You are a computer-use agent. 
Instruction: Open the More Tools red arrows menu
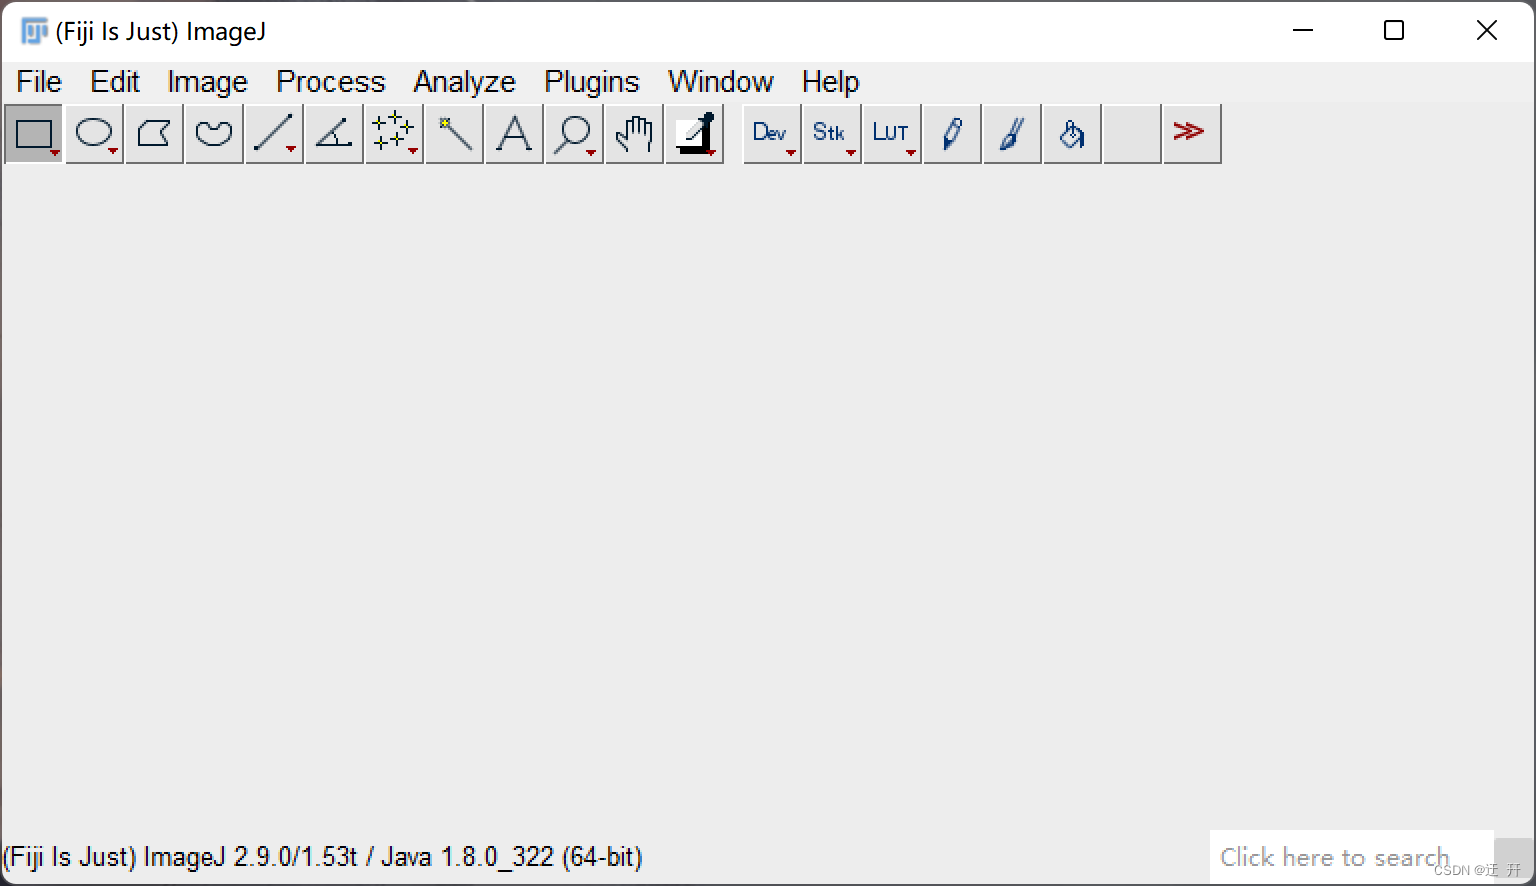coord(1192,133)
